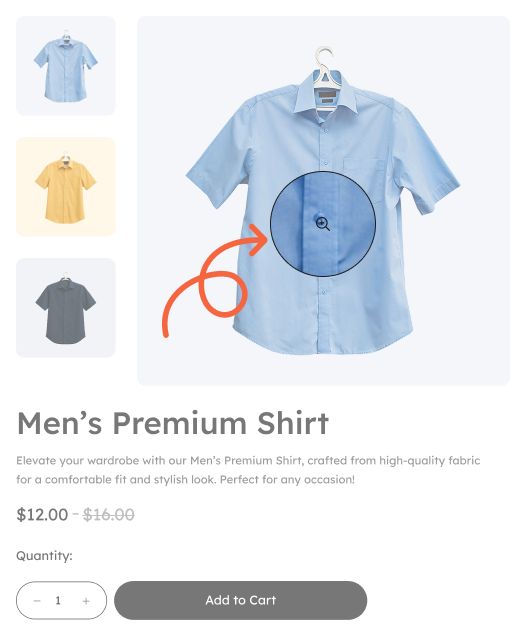
Task: Increase quantity with the plus icon
Action: point(86,601)
